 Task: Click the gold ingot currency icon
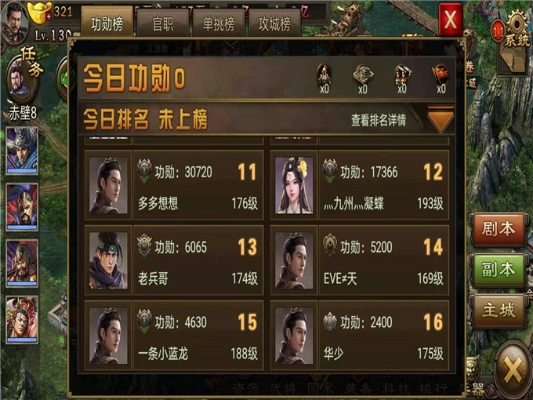pyautogui.click(x=39, y=13)
